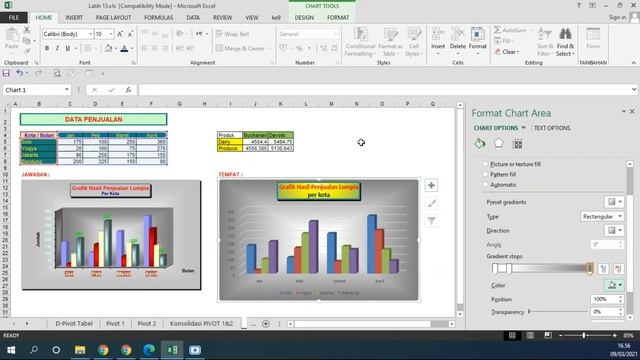Select Automatic fill option
The width and height of the screenshot is (640, 360).
[x=485, y=185]
